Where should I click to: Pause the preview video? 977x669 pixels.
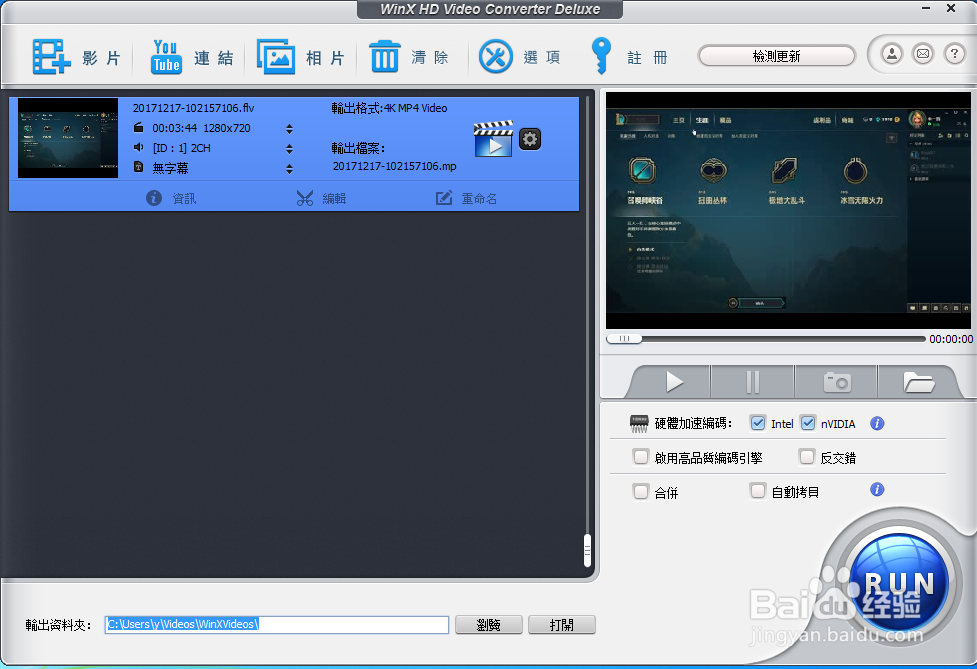(x=753, y=382)
